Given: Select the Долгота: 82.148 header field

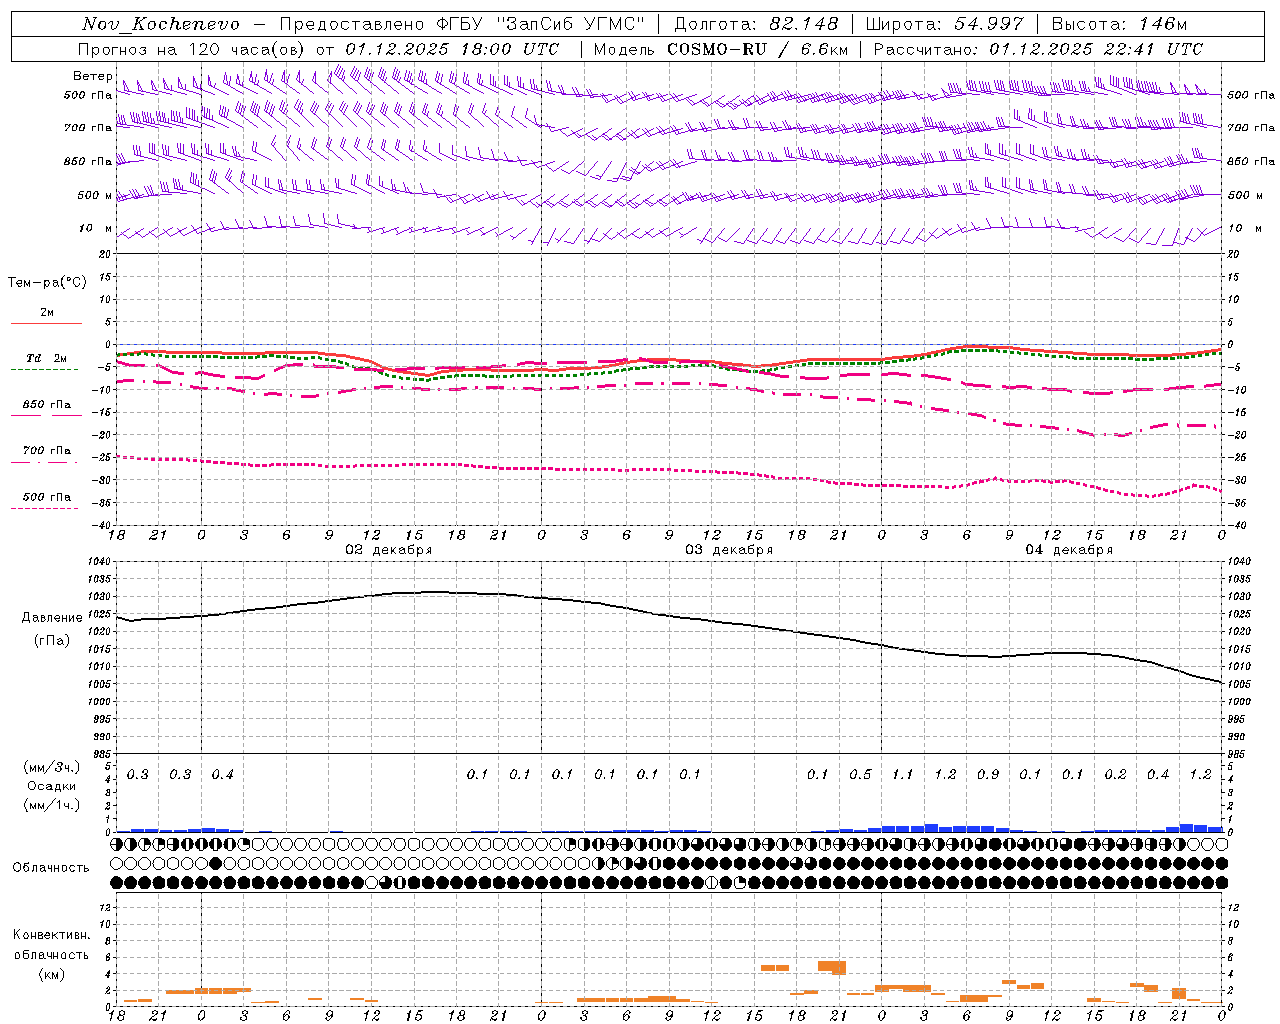Looking at the screenshot, I should (756, 24).
